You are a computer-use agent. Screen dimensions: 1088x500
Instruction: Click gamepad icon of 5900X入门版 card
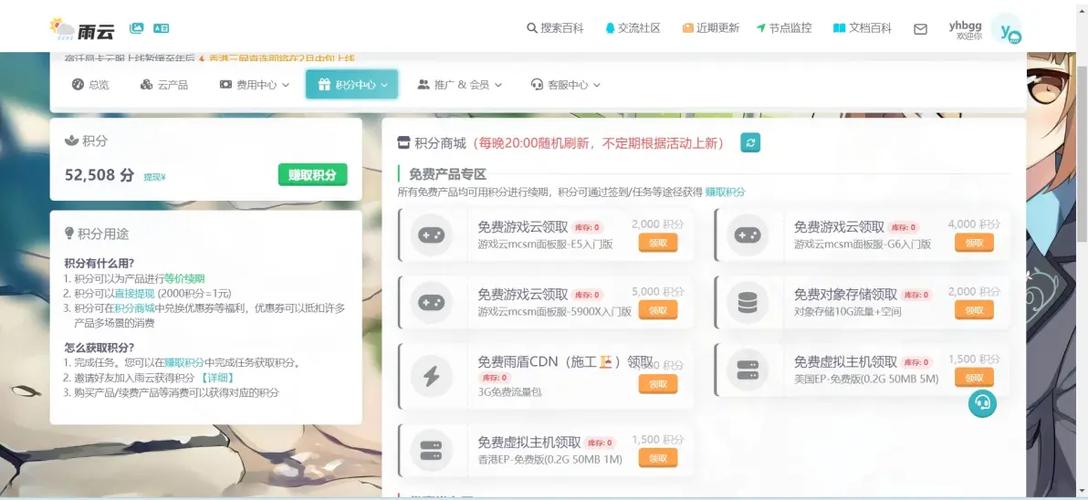[x=432, y=302]
